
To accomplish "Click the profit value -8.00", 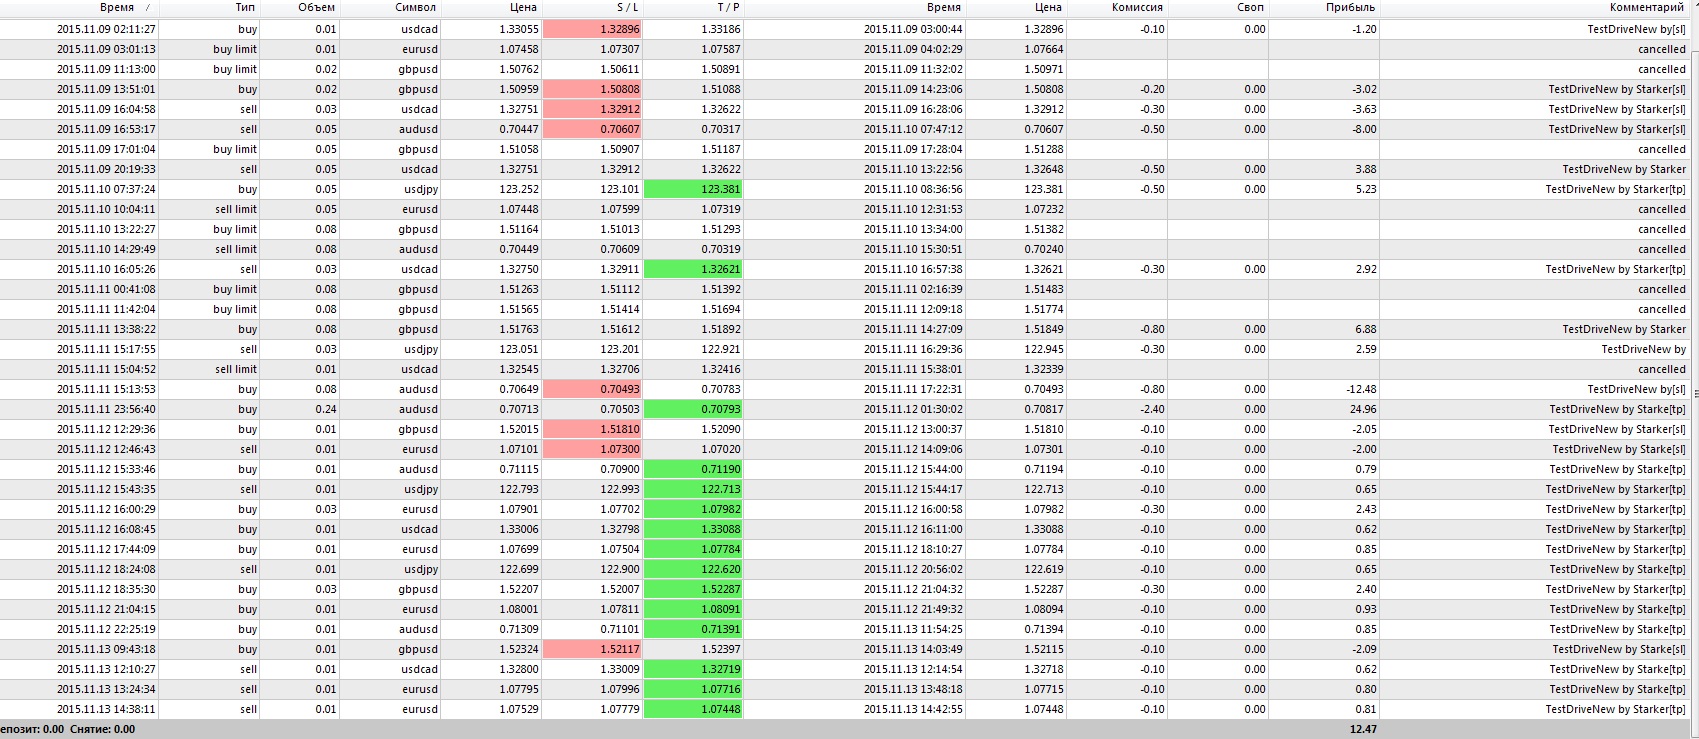I will (1364, 129).
